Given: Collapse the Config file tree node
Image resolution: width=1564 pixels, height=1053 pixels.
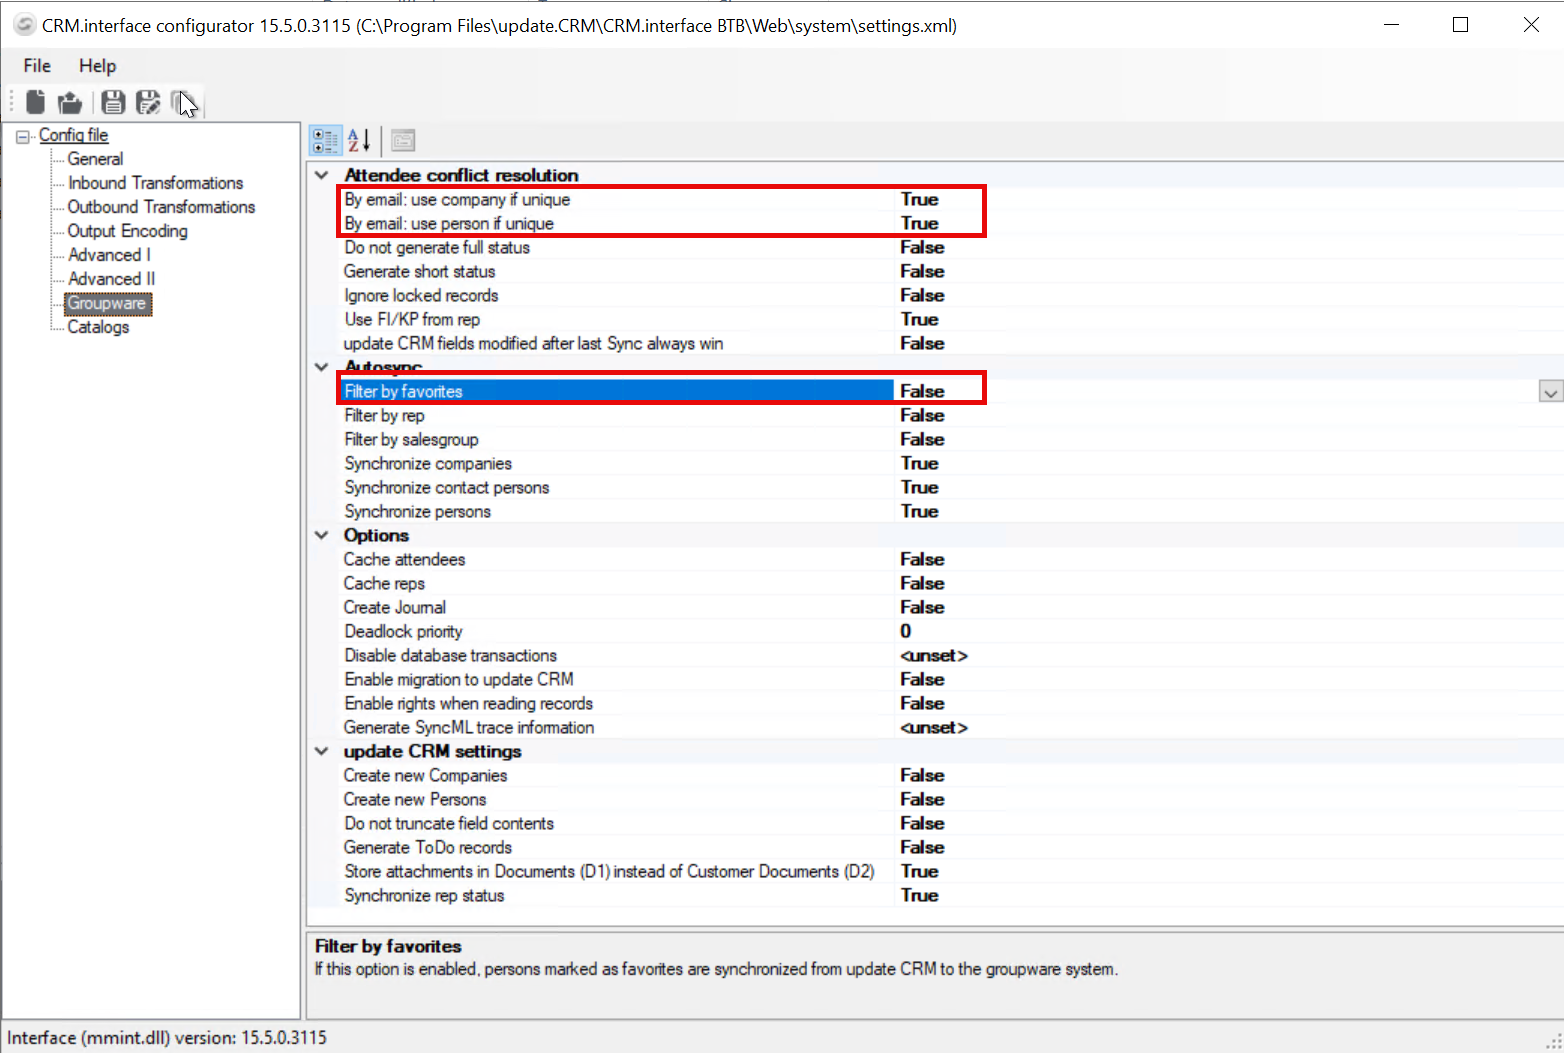Looking at the screenshot, I should [23, 136].
